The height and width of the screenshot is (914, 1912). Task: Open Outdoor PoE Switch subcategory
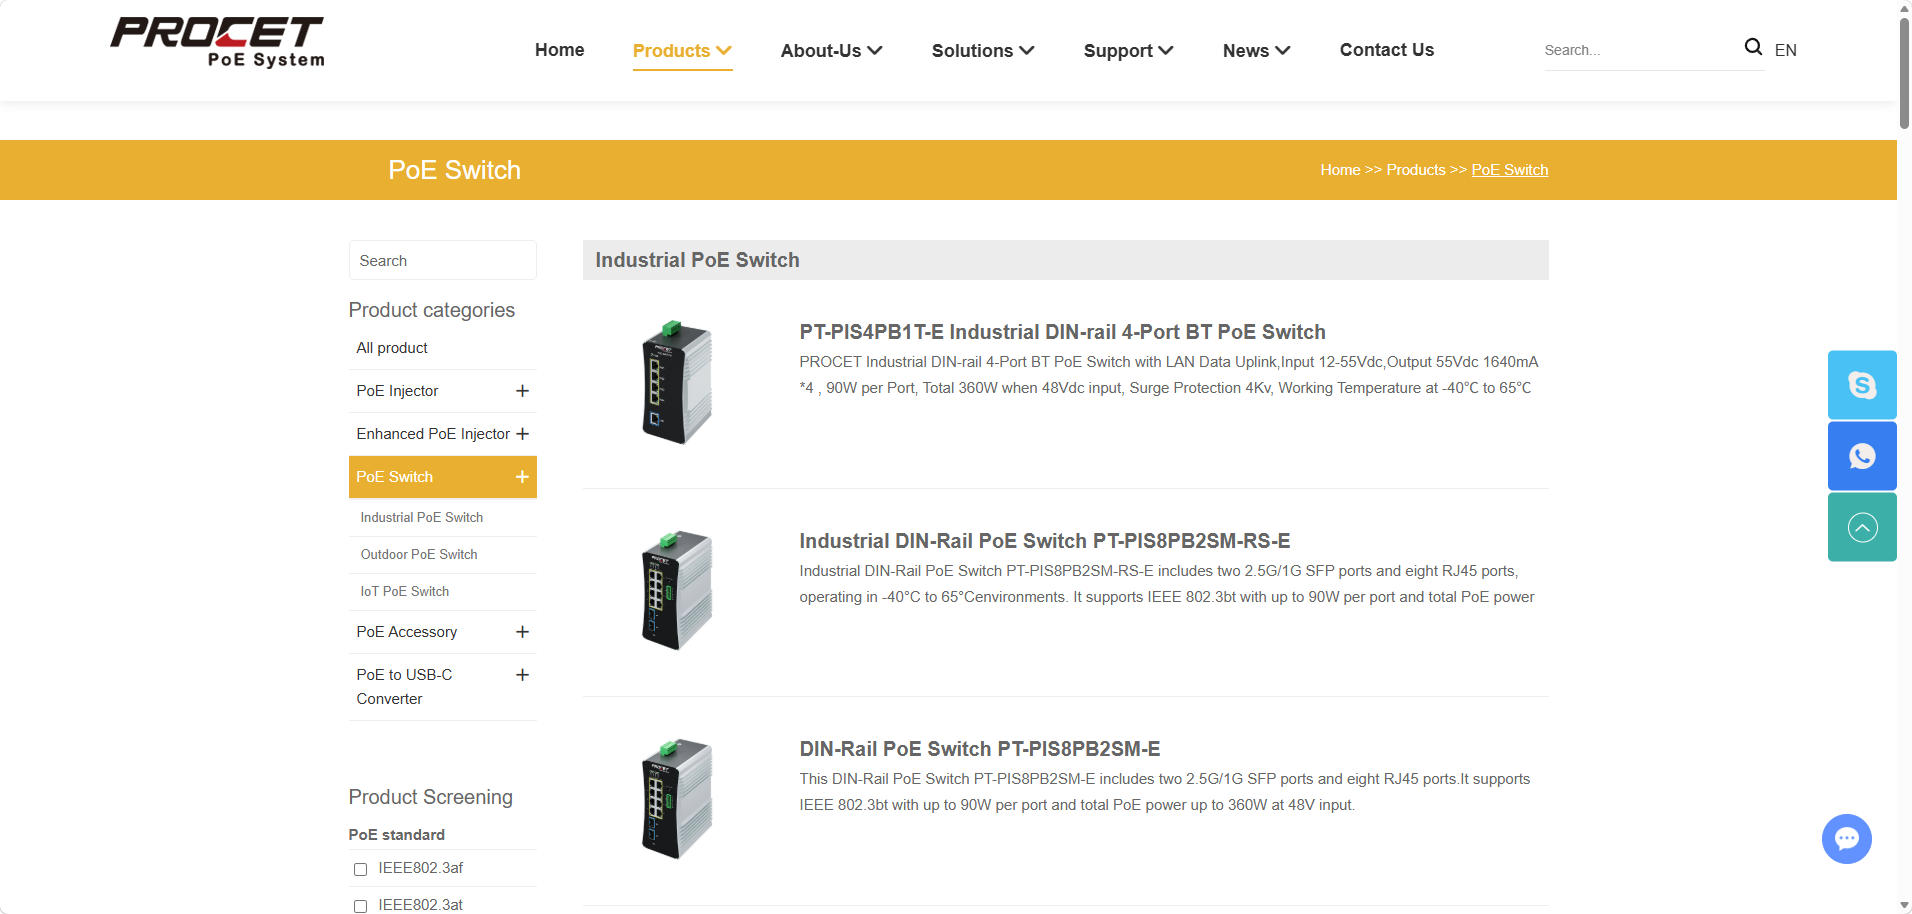(419, 554)
